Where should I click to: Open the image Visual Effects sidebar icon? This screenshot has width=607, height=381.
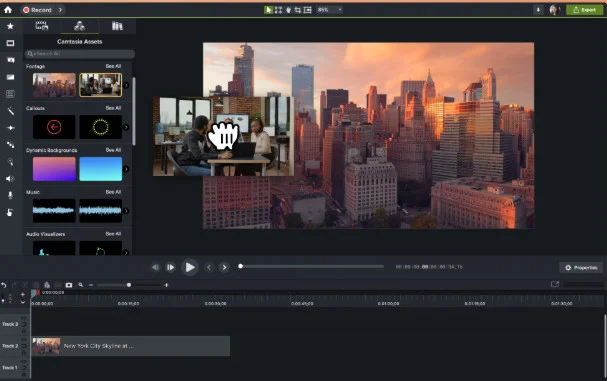[10, 77]
